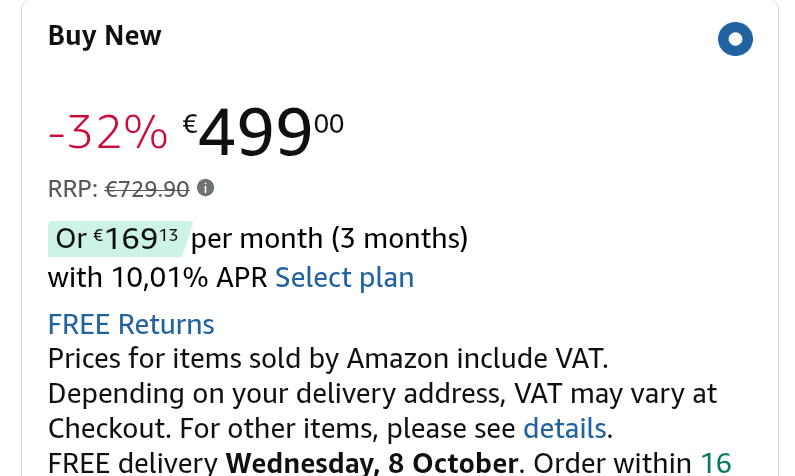Click the FREE delivery text
Screen dimensions: 795x476
[x=133, y=464]
